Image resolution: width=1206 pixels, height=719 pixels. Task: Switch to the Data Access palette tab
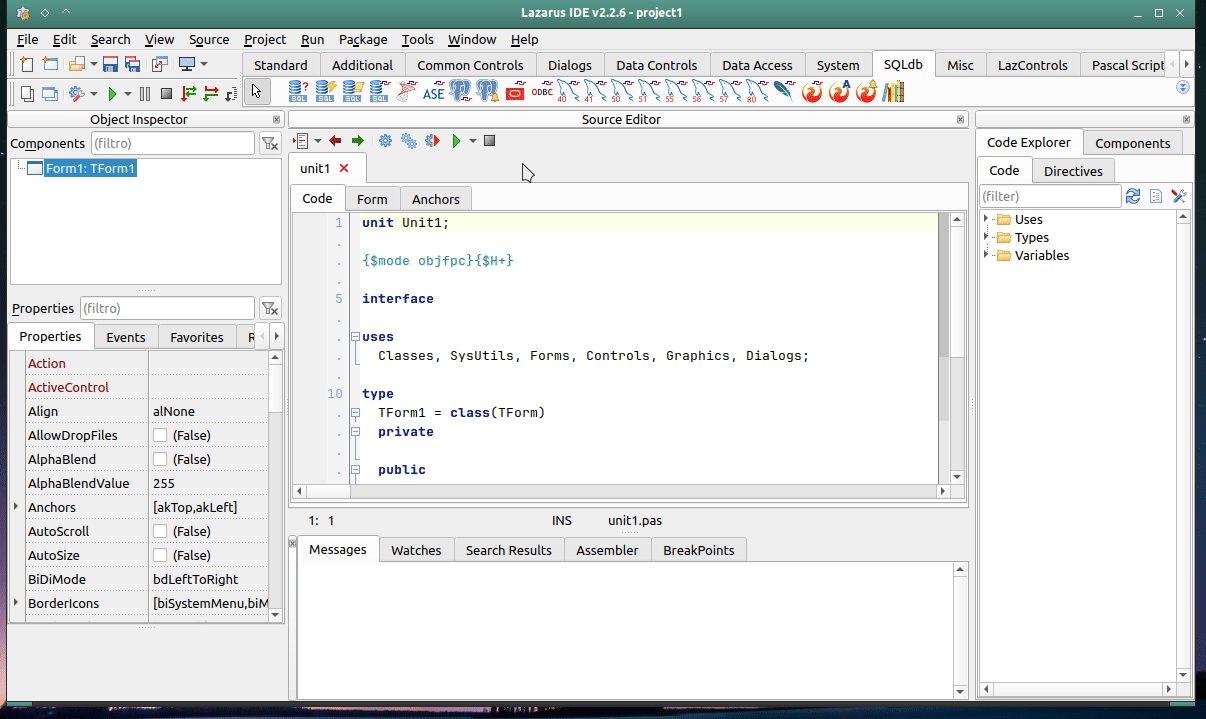click(x=757, y=65)
